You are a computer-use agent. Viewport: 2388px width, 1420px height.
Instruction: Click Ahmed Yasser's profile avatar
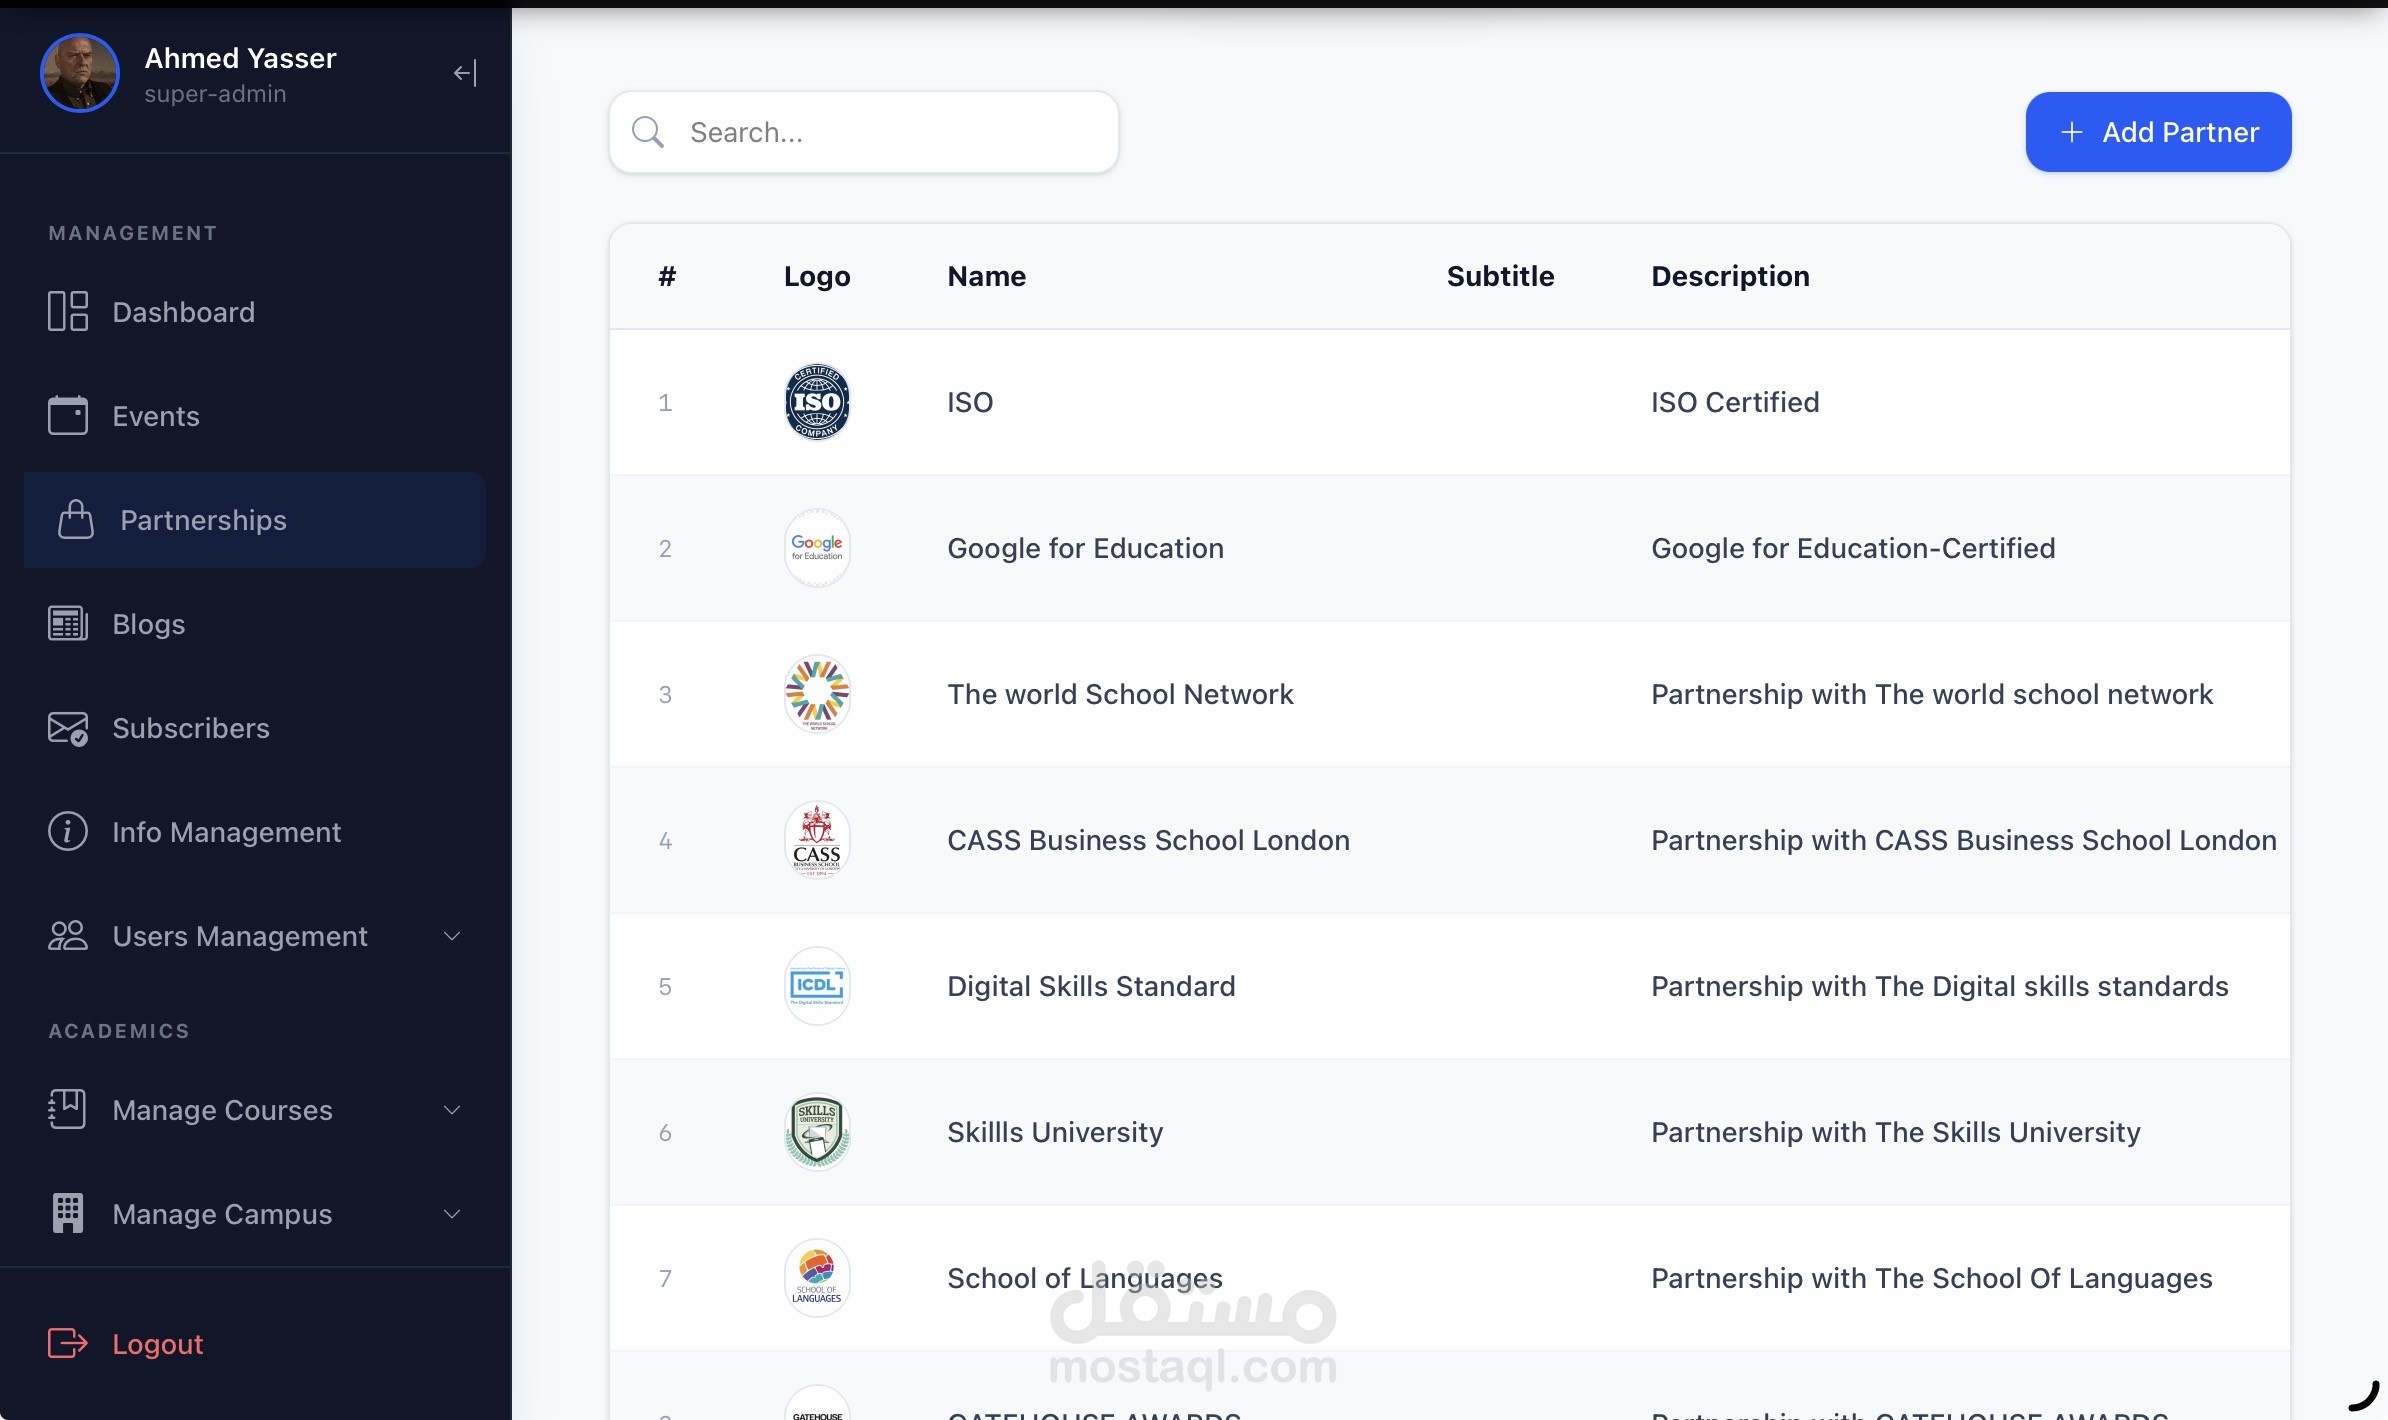[x=80, y=73]
